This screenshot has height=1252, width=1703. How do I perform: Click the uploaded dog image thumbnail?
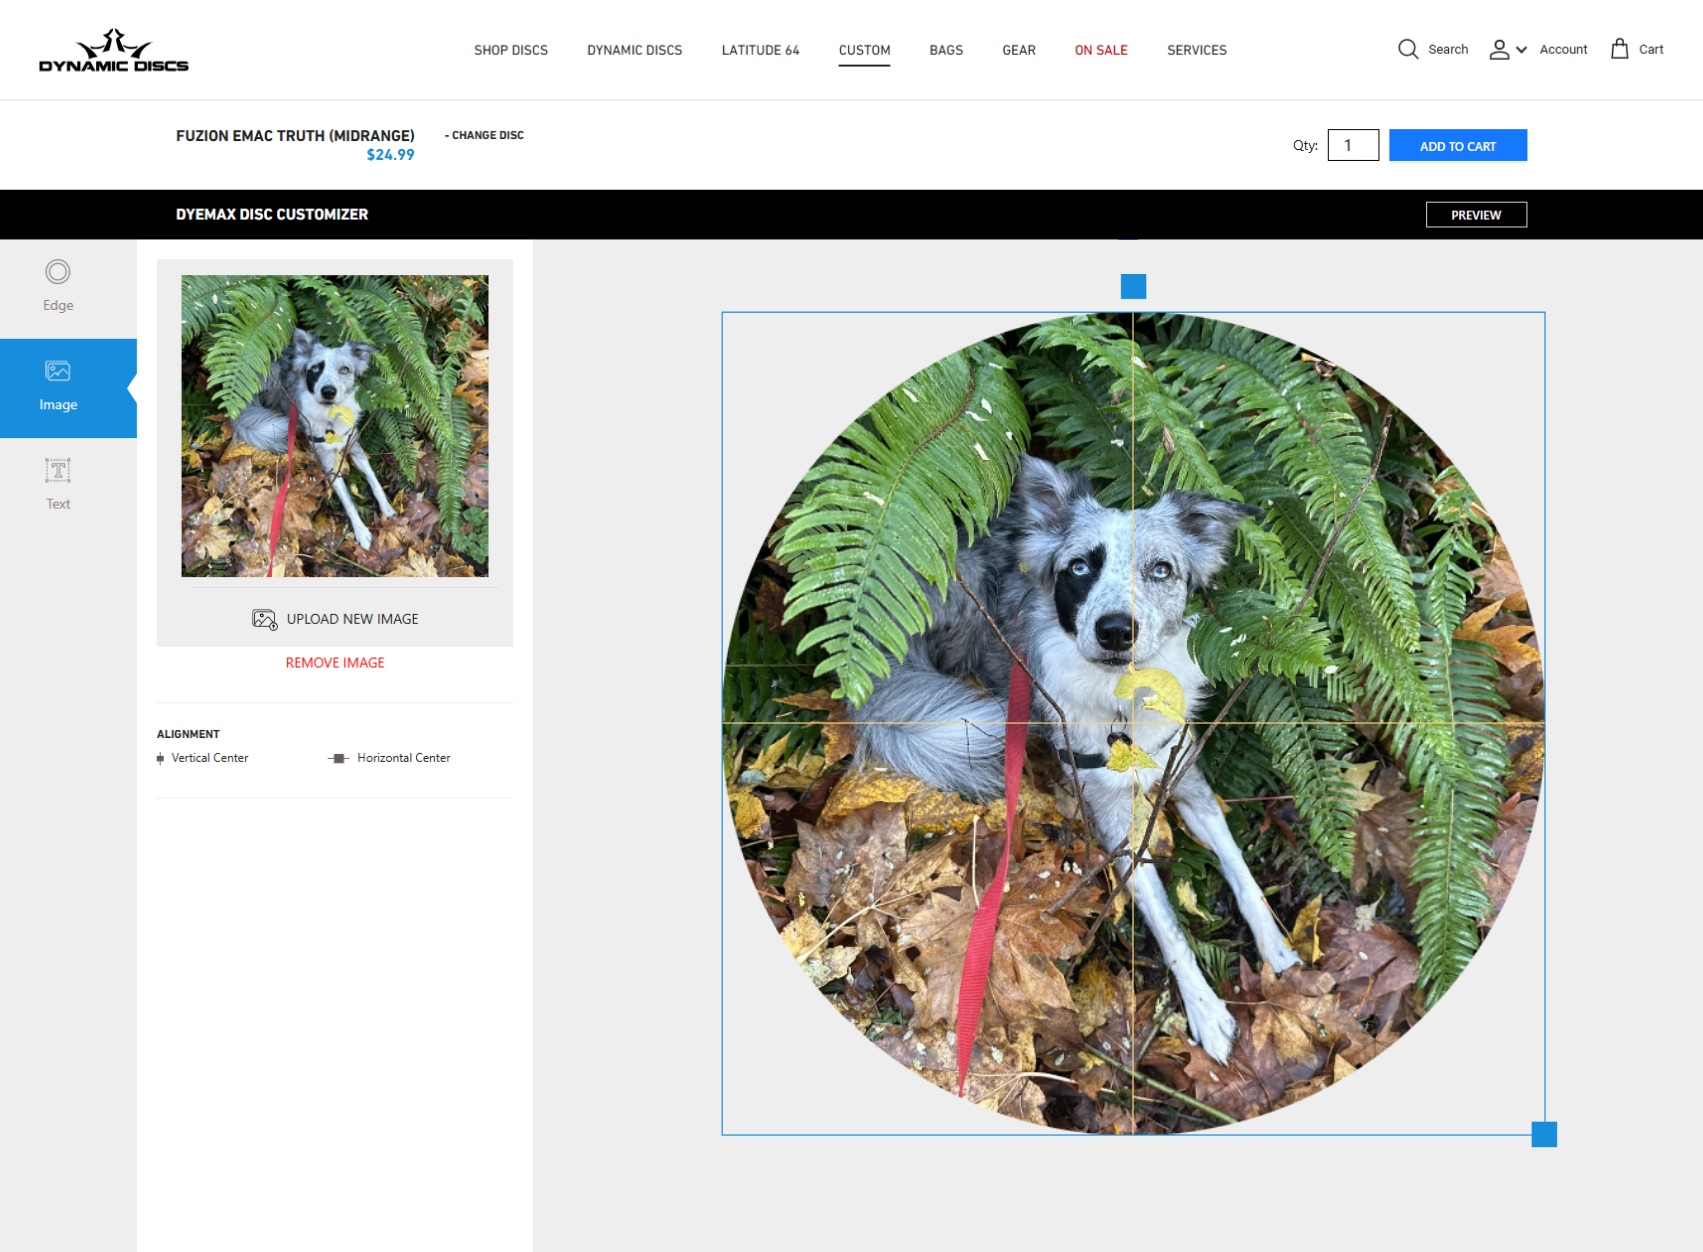[x=335, y=426]
